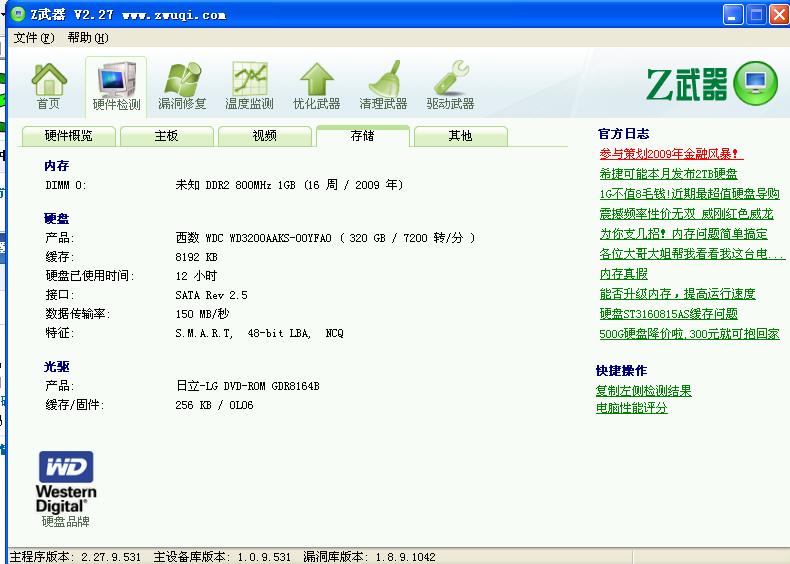Switch to the 视频 tab

click(x=265, y=136)
